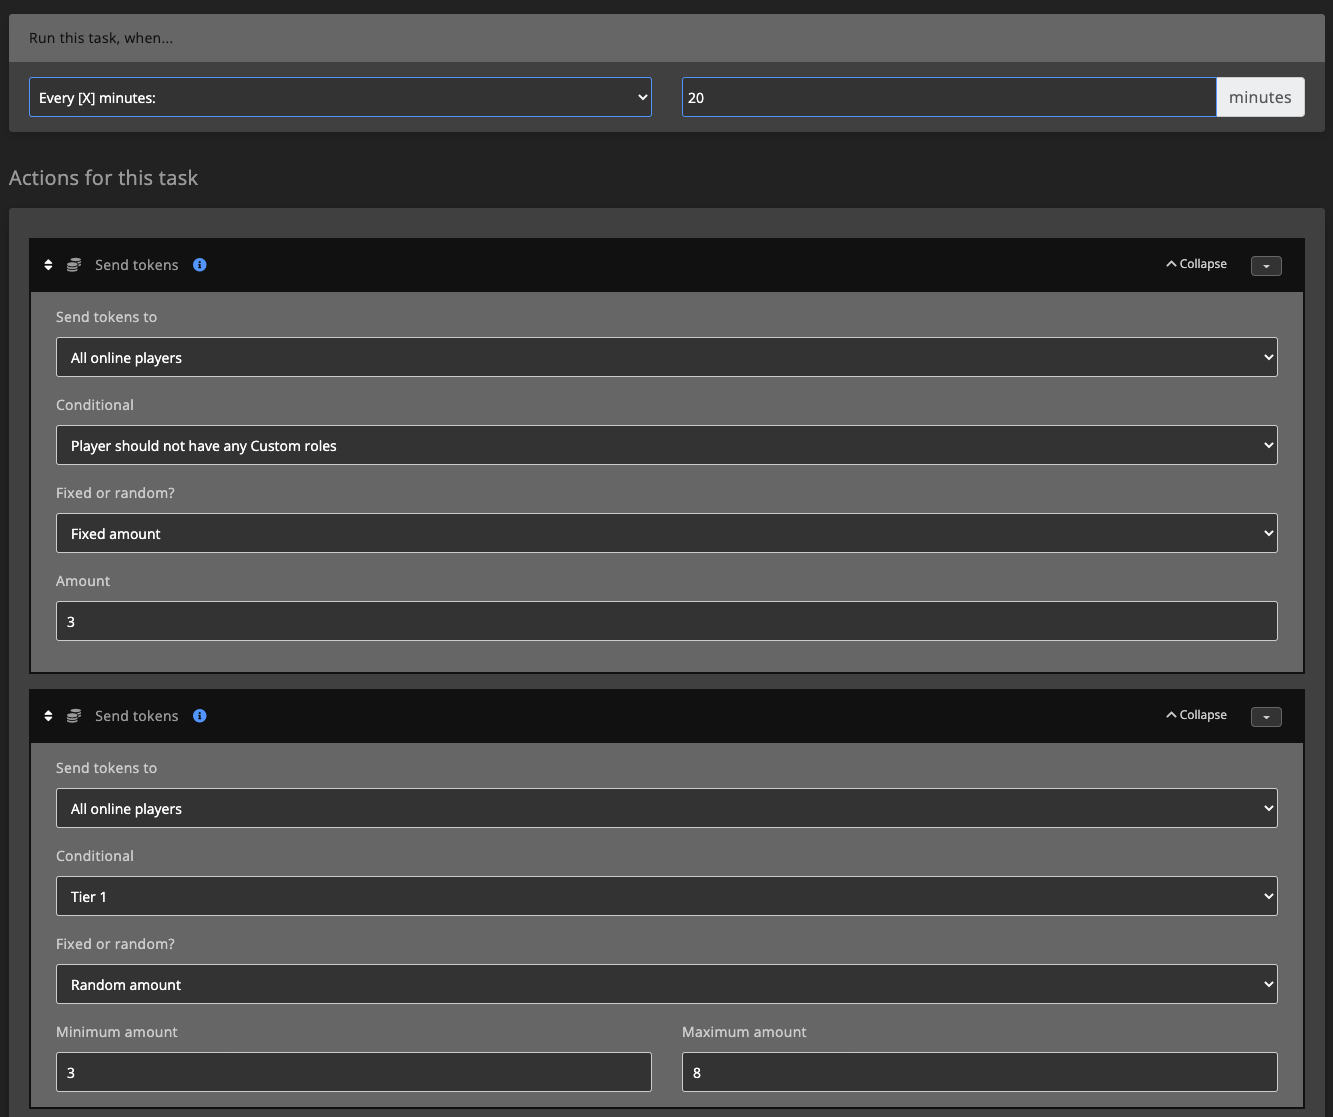Click the 'Minimum amount' label
The width and height of the screenshot is (1333, 1117).
117,1032
